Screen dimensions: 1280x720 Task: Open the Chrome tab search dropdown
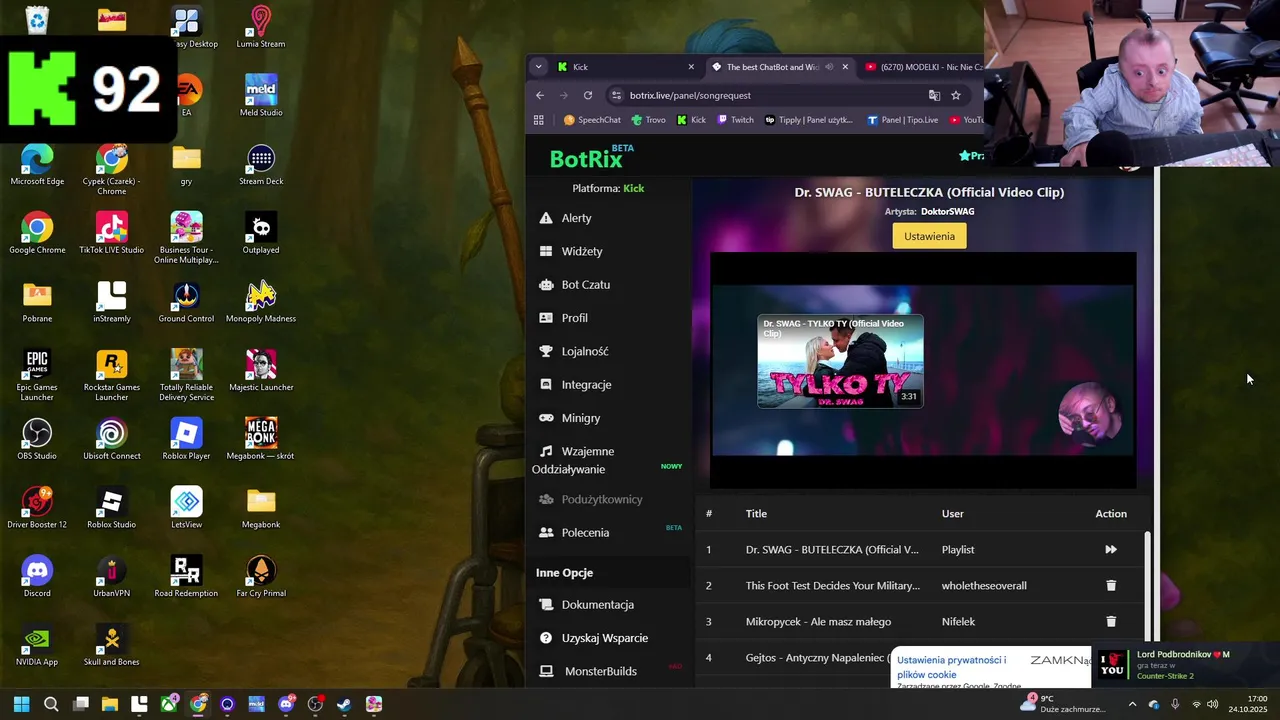tap(539, 67)
